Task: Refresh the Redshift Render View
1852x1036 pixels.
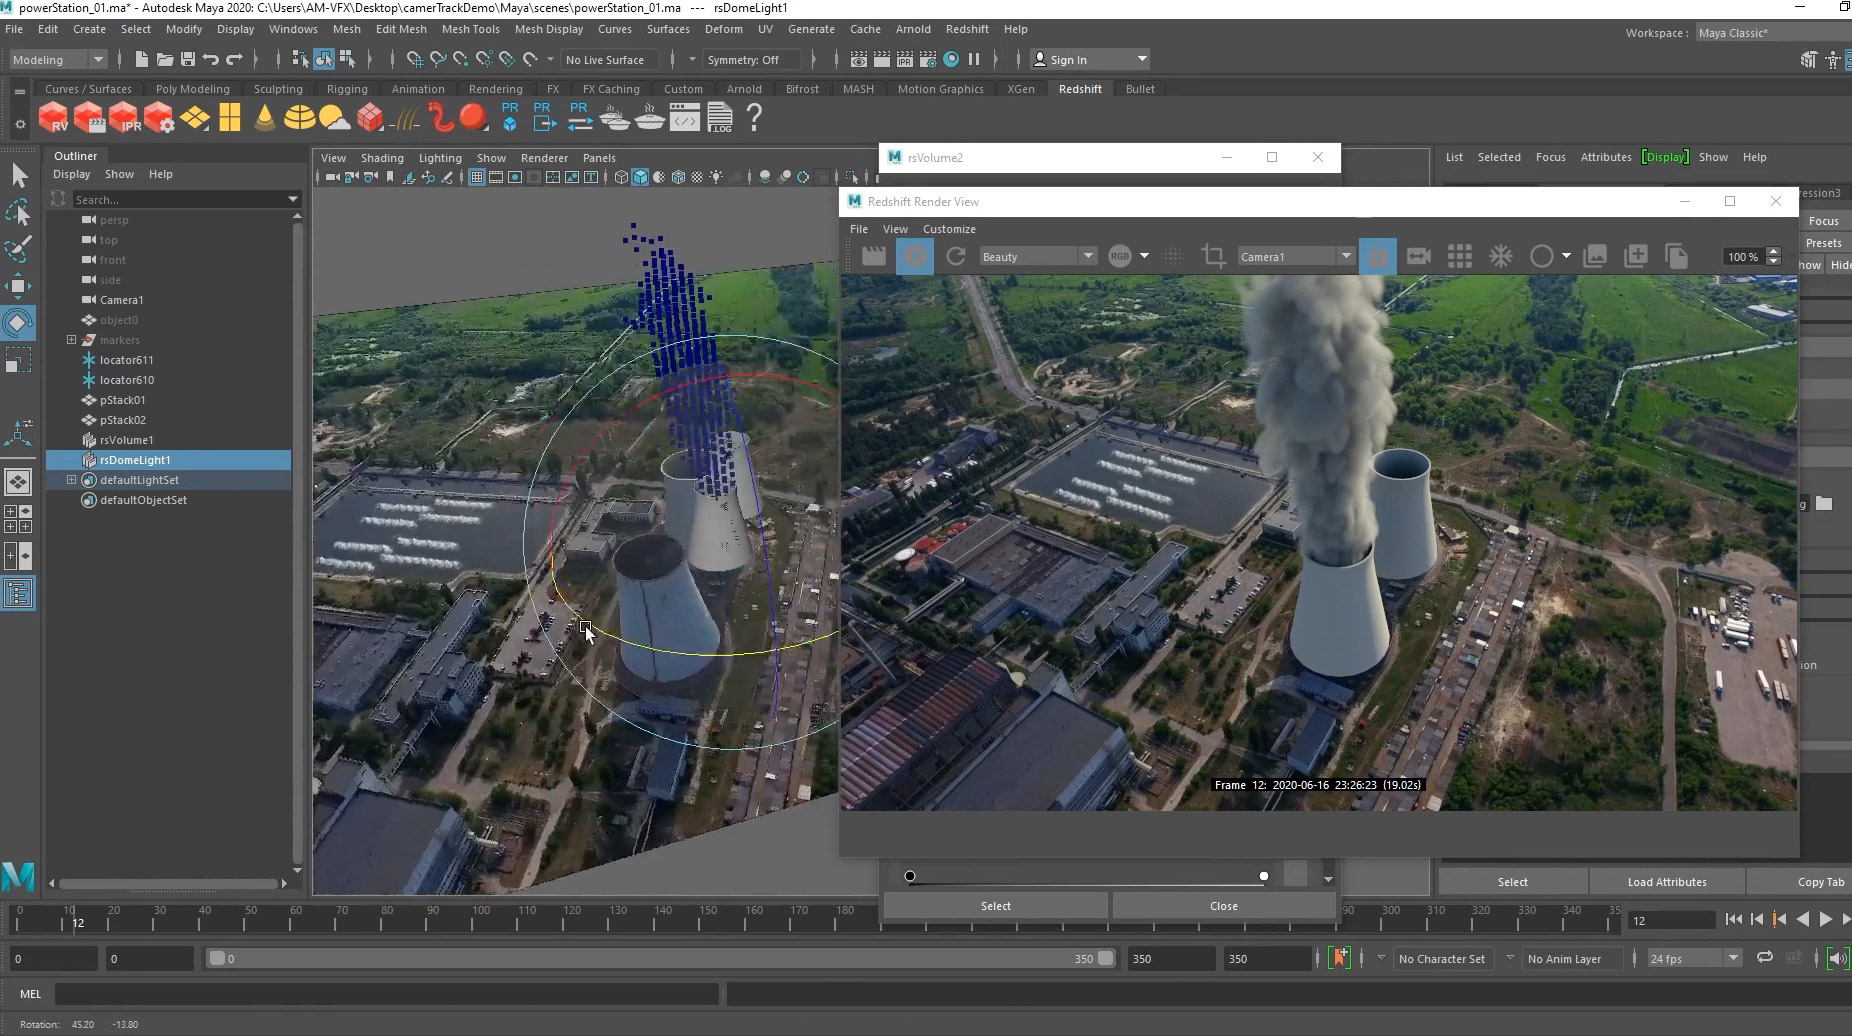Action: tap(956, 256)
